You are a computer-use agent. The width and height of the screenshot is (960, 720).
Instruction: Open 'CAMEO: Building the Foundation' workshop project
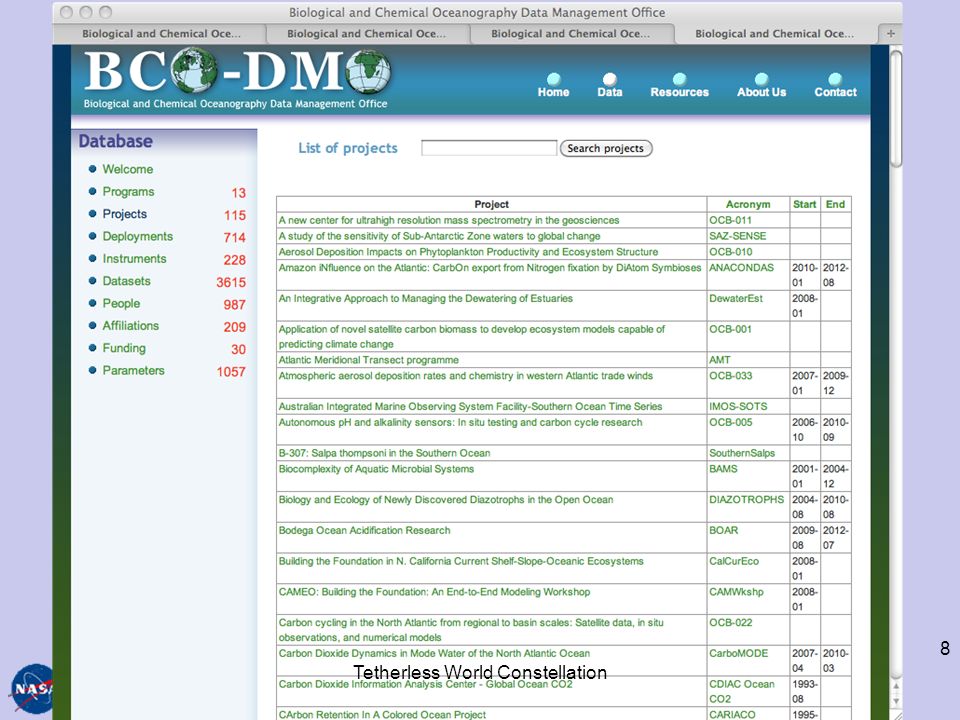pyautogui.click(x=434, y=592)
